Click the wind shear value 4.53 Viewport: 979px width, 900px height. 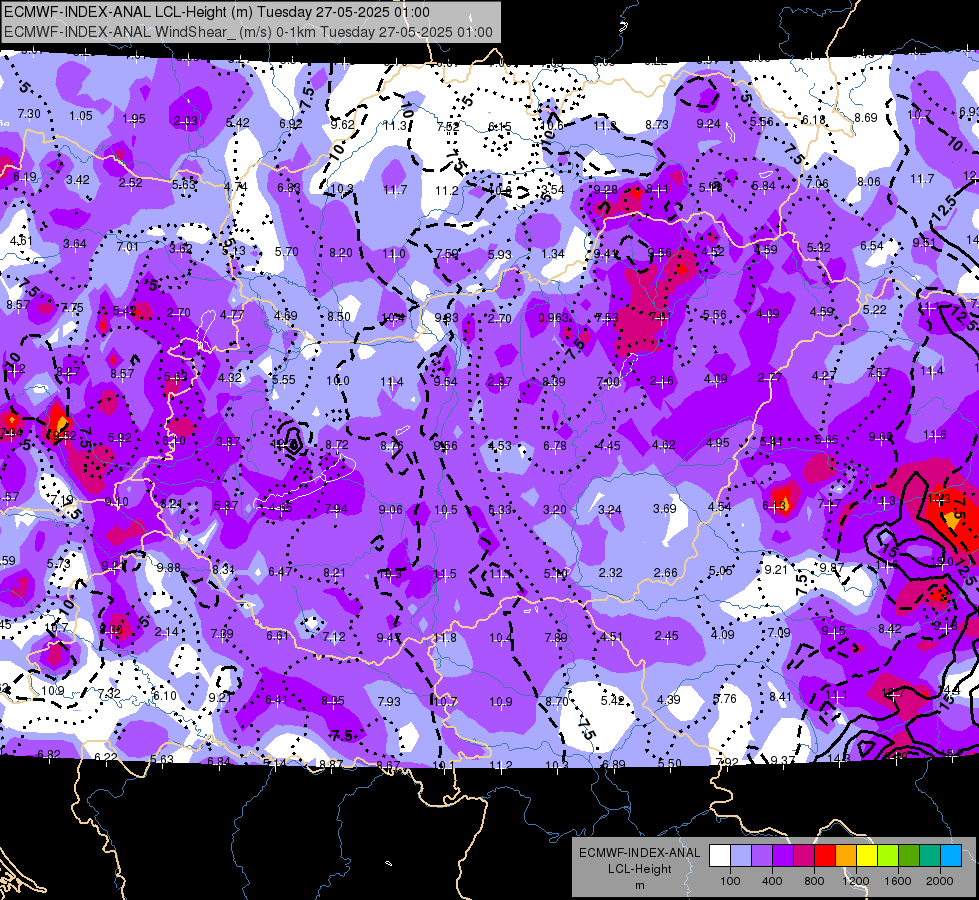499,445
